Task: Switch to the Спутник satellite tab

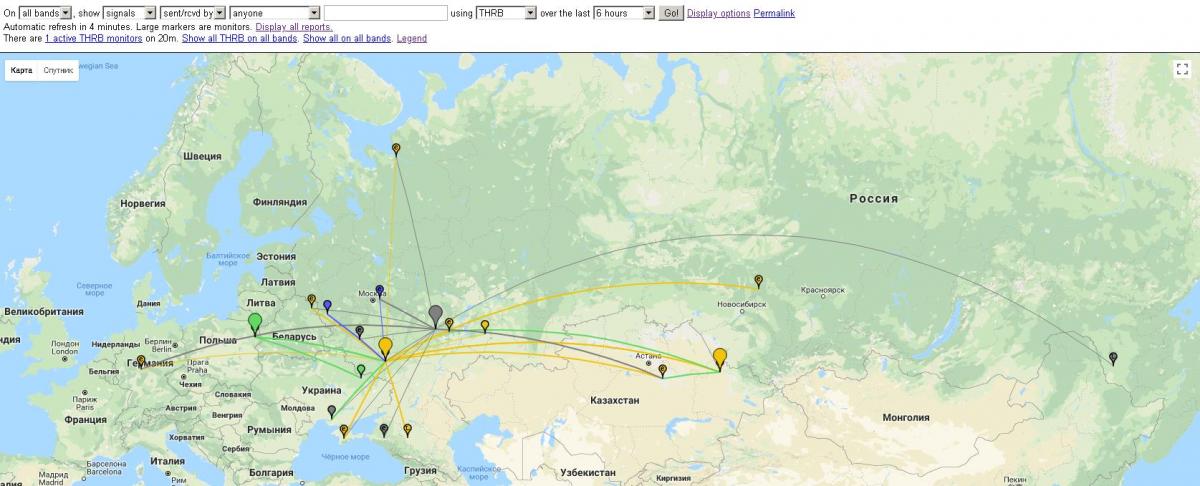Action: [x=58, y=71]
